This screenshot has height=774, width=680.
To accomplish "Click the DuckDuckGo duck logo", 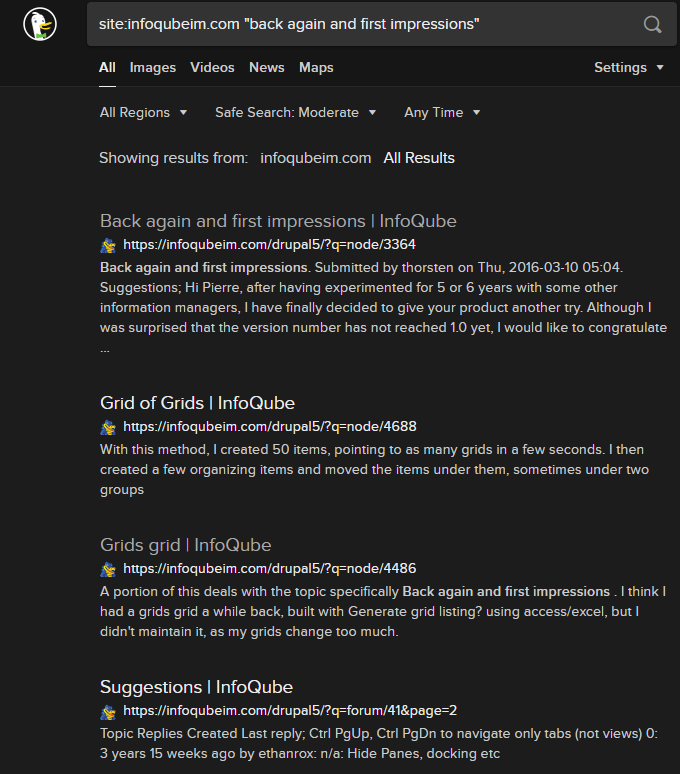I will [x=40, y=24].
